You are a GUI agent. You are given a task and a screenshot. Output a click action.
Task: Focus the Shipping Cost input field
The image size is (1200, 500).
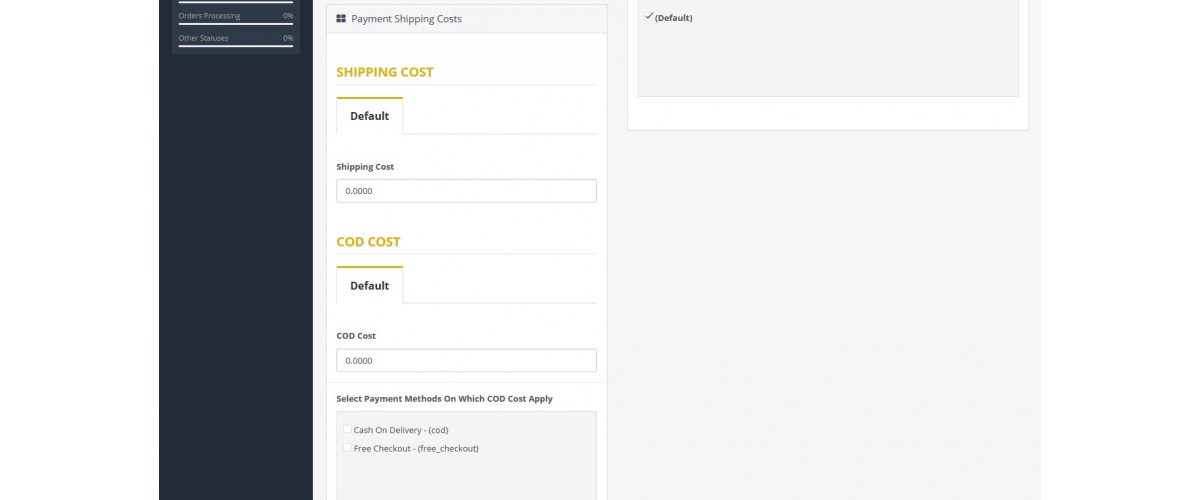click(466, 191)
